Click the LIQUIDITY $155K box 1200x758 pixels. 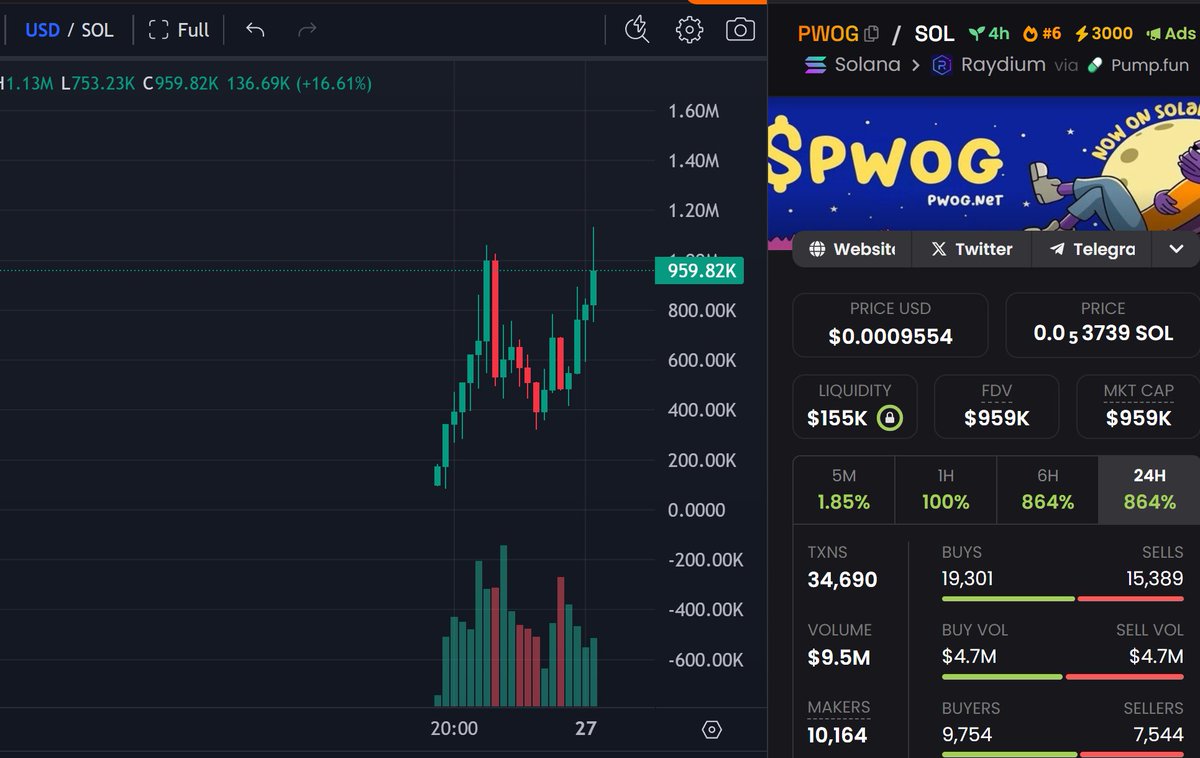(x=855, y=406)
